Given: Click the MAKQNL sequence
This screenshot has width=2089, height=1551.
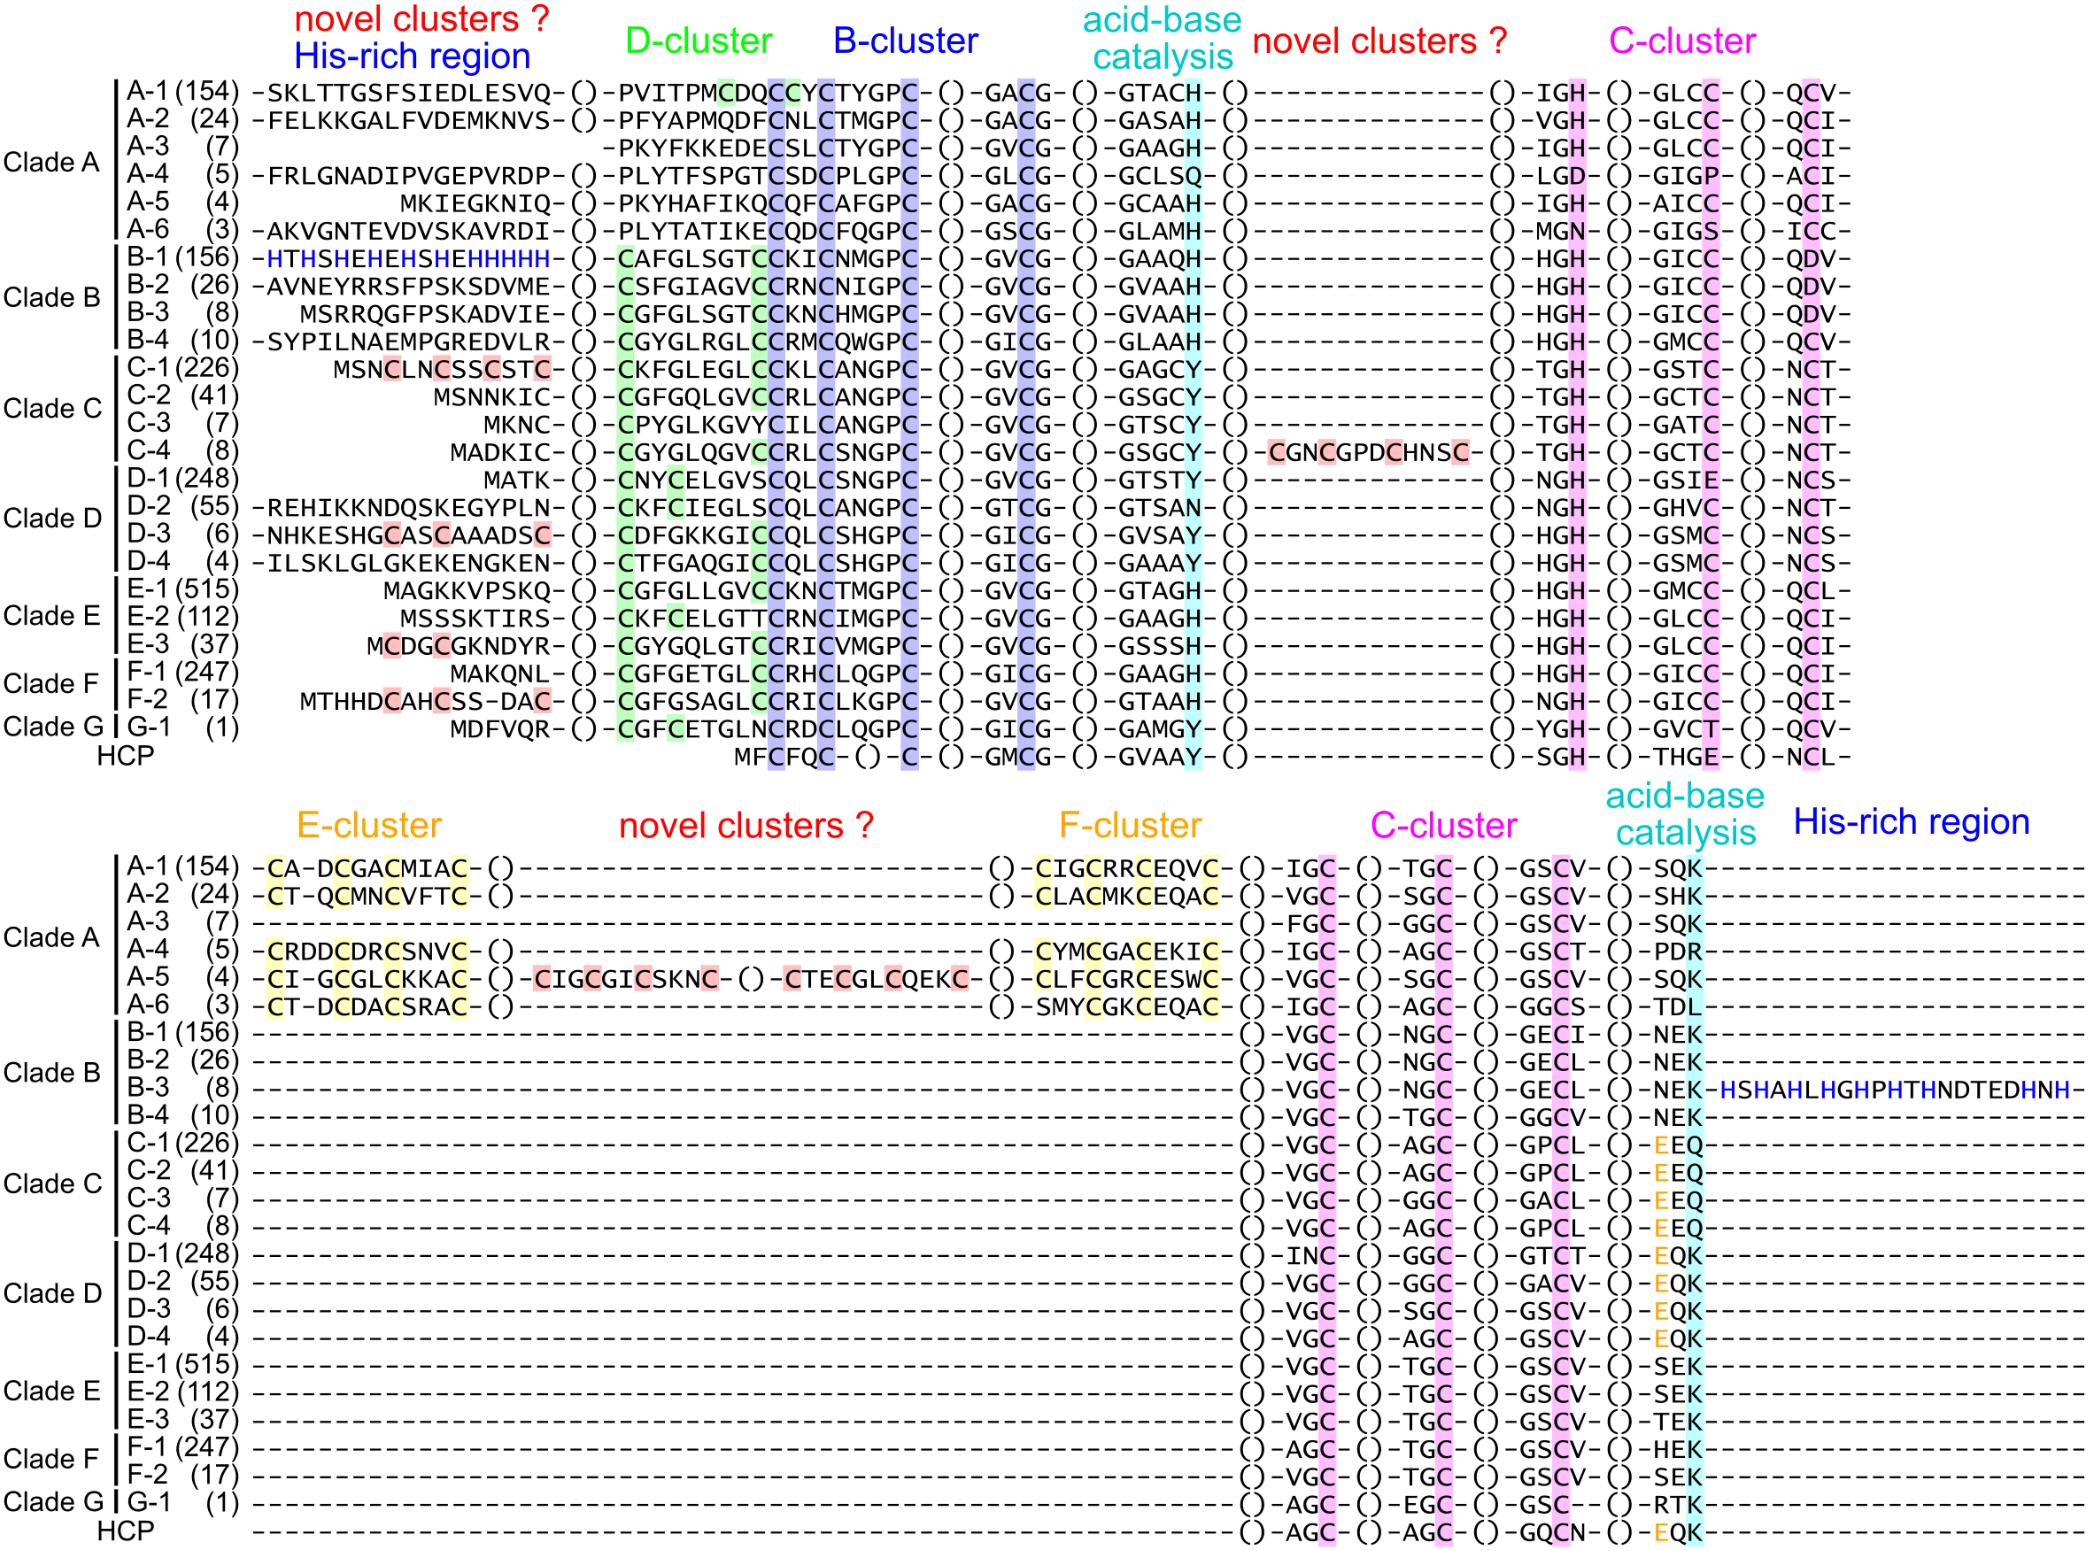Looking at the screenshot, I should 501,674.
